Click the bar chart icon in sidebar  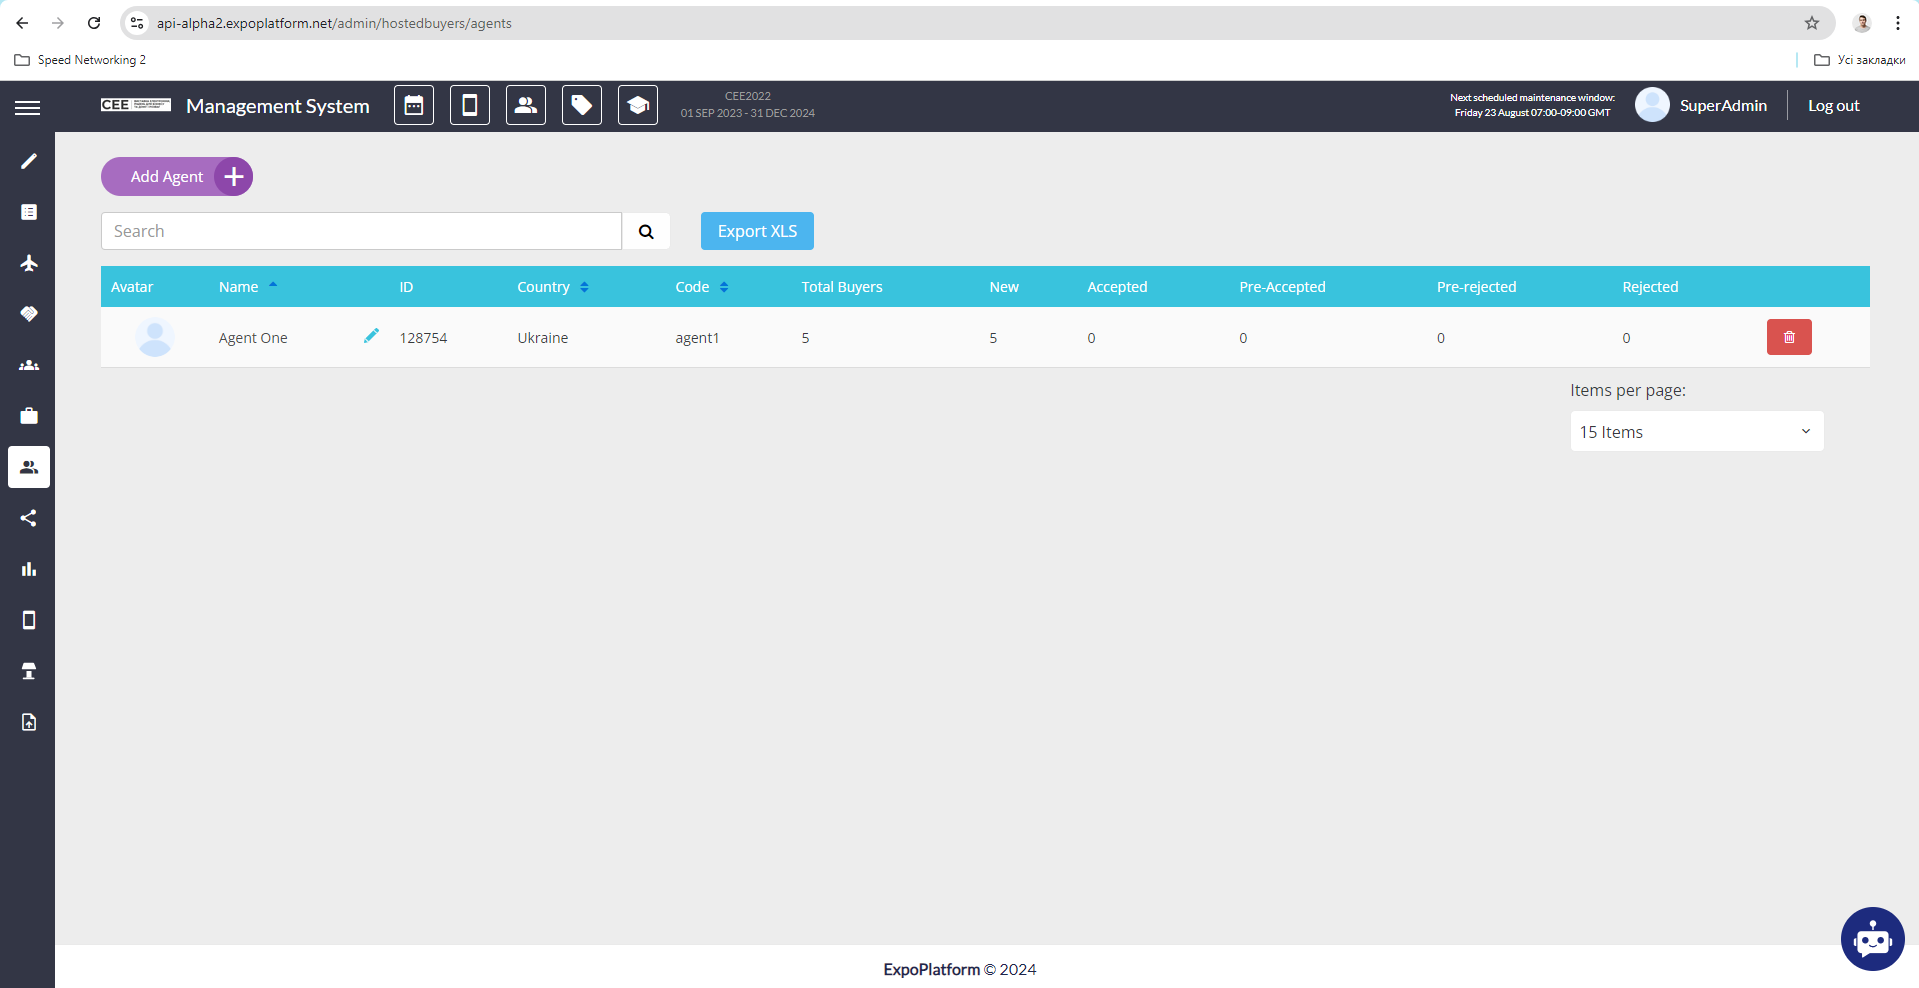click(x=29, y=569)
